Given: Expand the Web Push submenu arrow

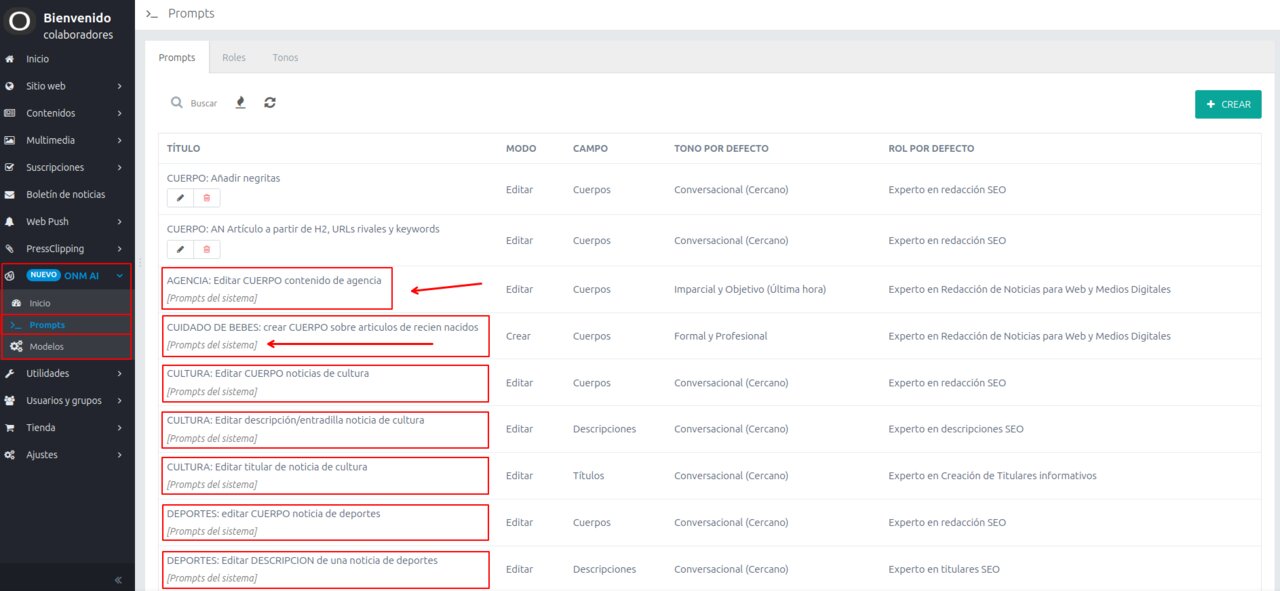Looking at the screenshot, I should [119, 221].
